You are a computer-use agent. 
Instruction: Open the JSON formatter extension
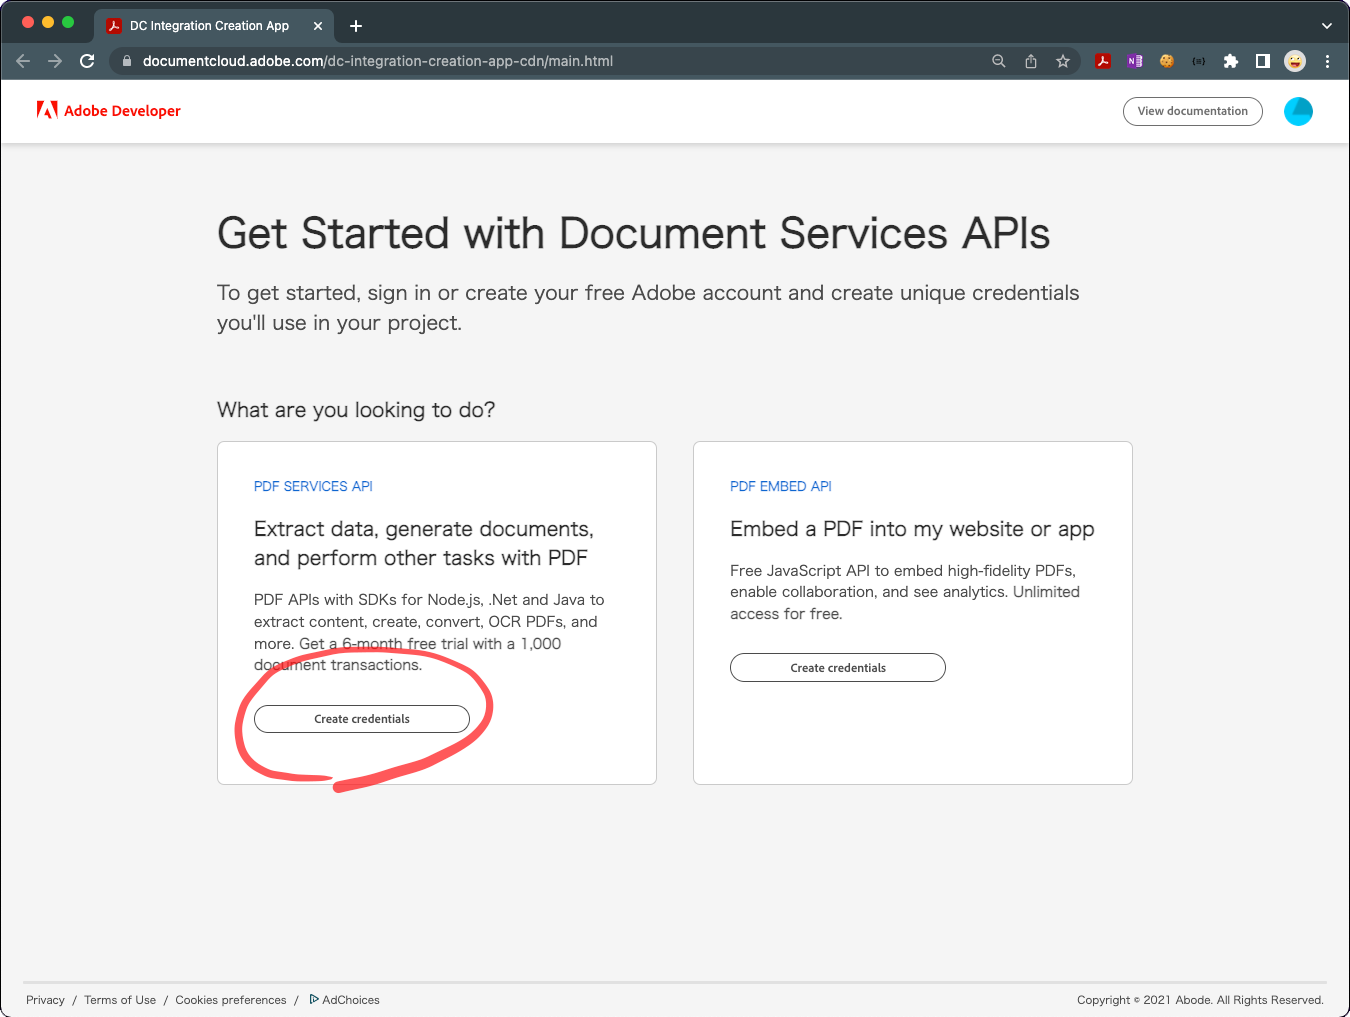1199,61
